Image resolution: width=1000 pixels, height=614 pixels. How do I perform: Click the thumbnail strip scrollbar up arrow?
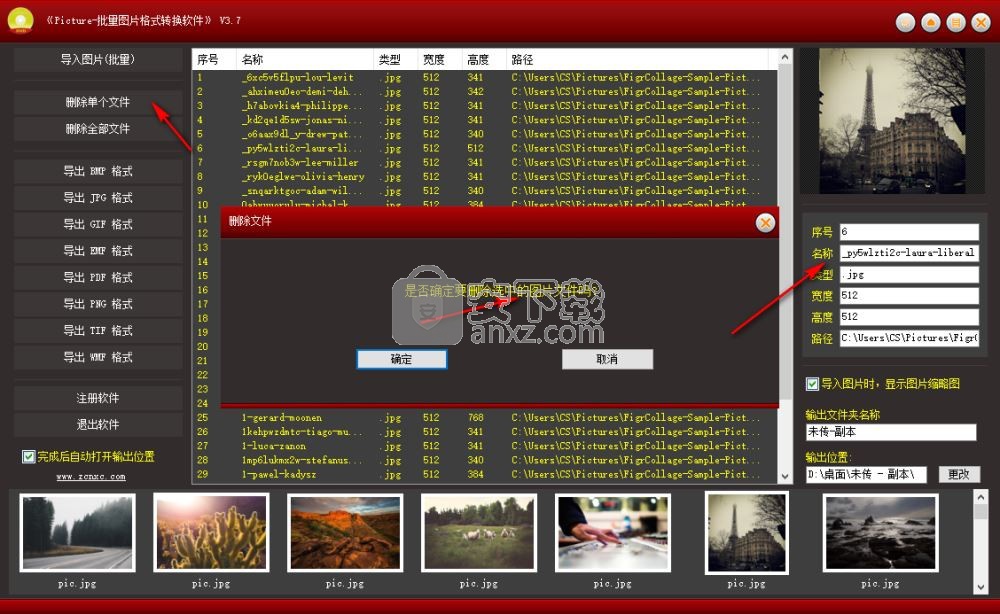(981, 497)
